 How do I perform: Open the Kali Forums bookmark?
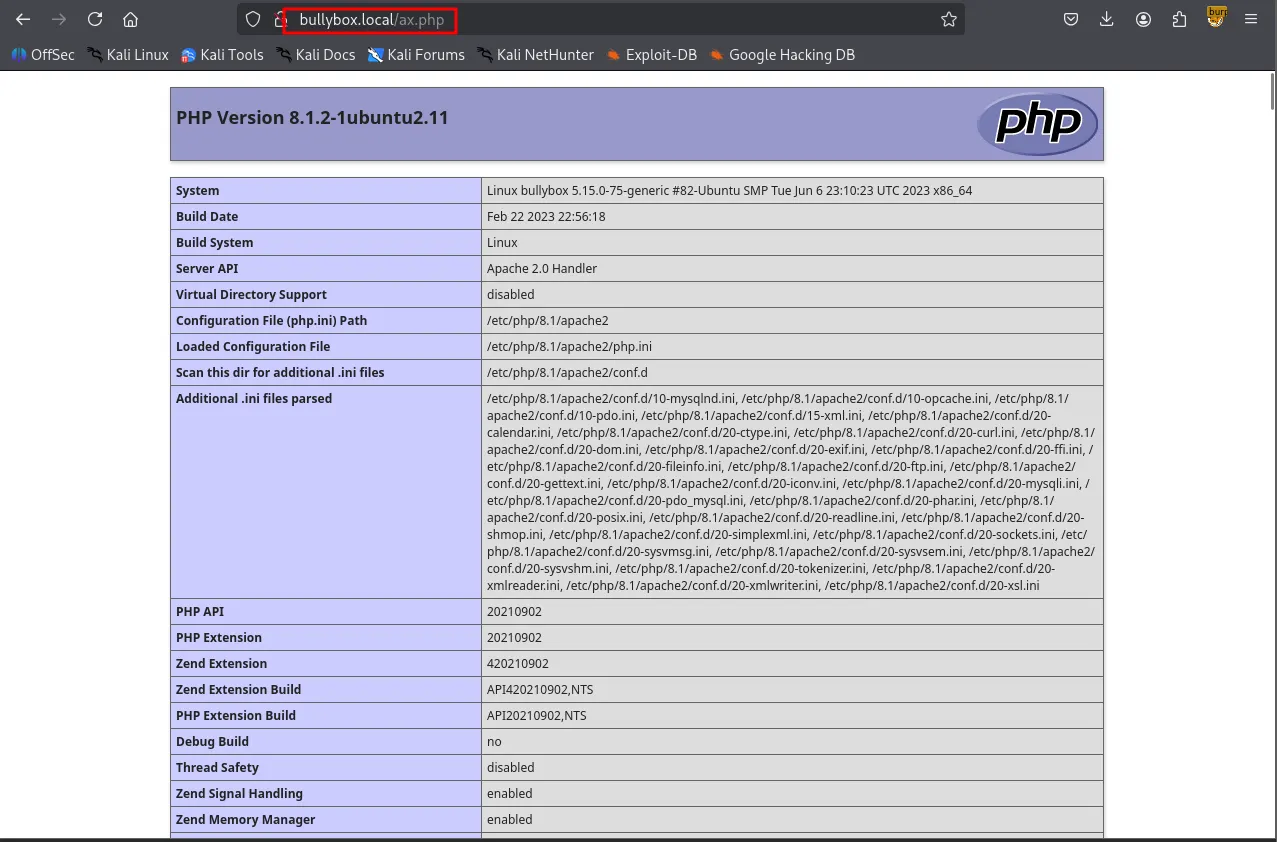(x=416, y=55)
